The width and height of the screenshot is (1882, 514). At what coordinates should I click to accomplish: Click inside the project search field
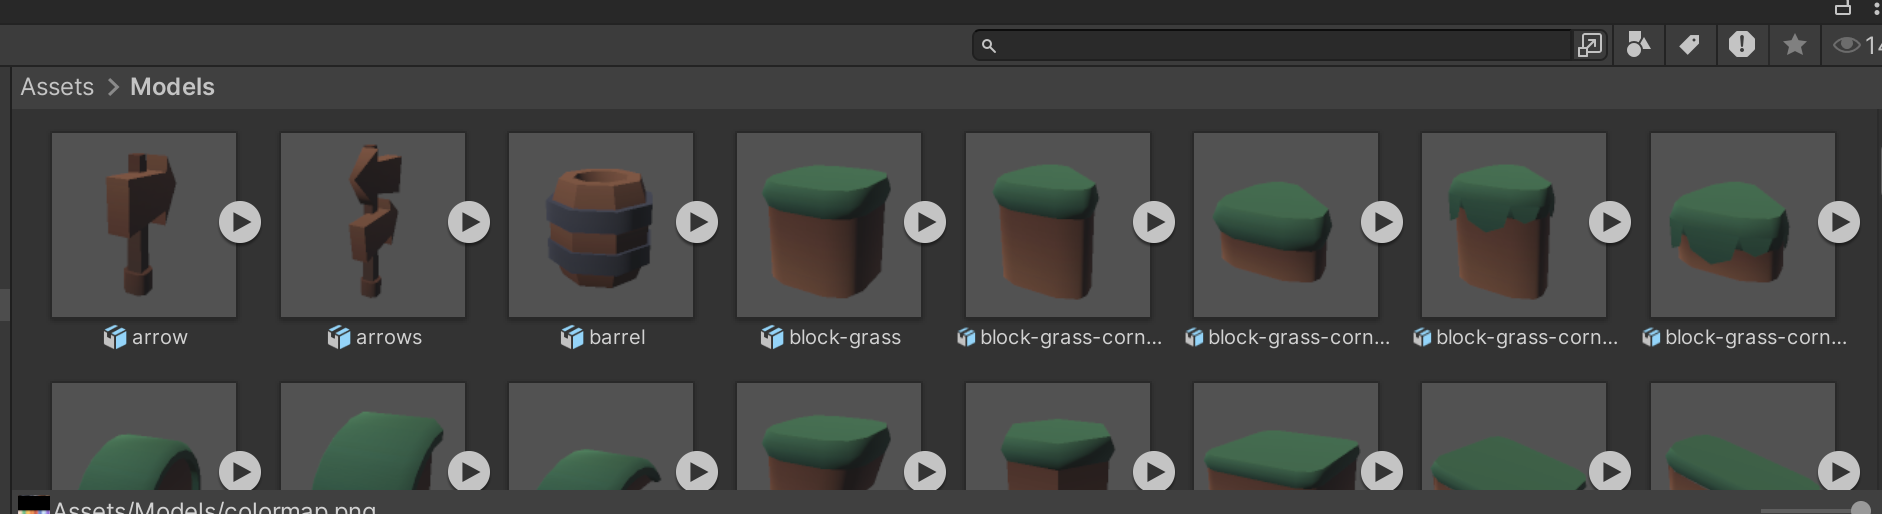[1280, 46]
